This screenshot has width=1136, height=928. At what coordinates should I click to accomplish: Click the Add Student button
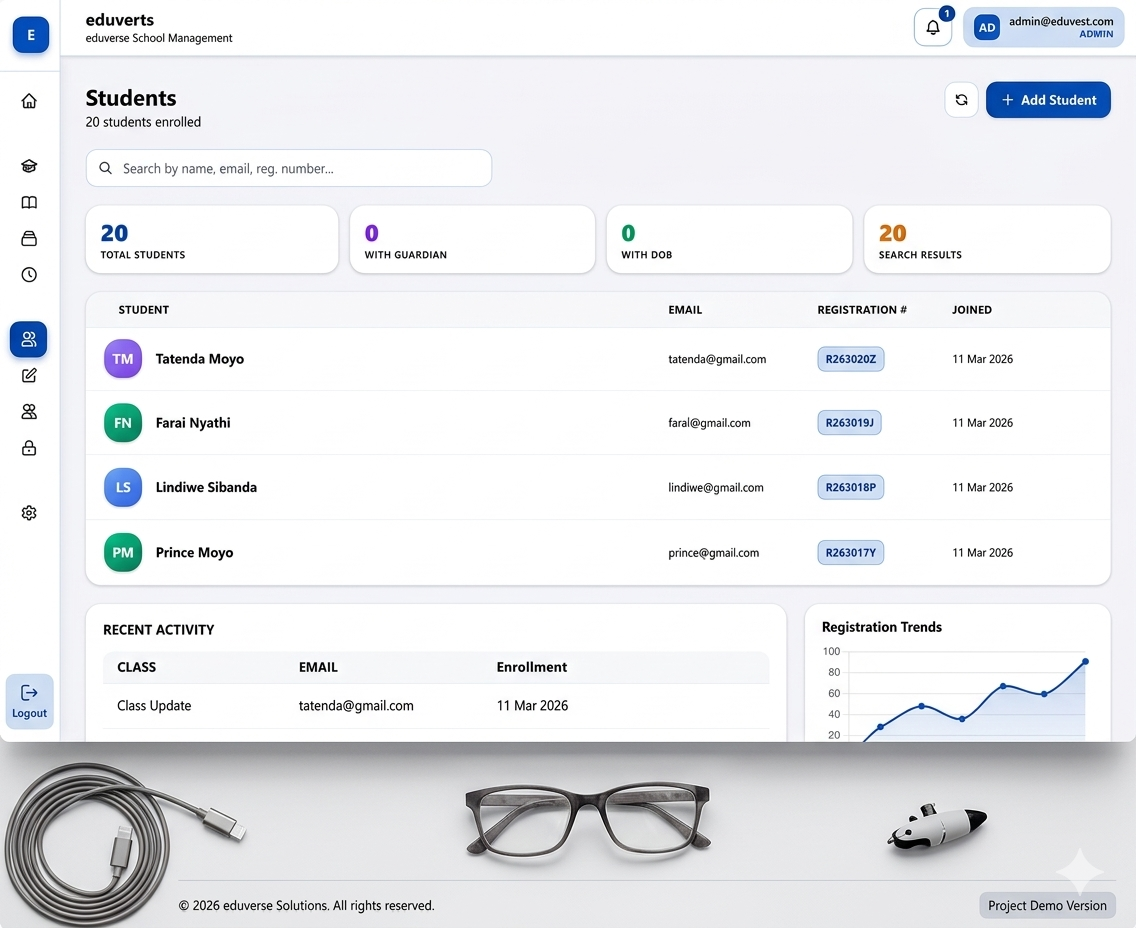tap(1048, 100)
